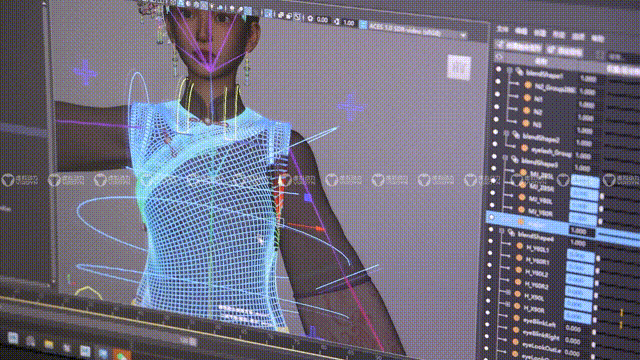
Task: Click the weight field of H_X00R
Action: (577, 316)
